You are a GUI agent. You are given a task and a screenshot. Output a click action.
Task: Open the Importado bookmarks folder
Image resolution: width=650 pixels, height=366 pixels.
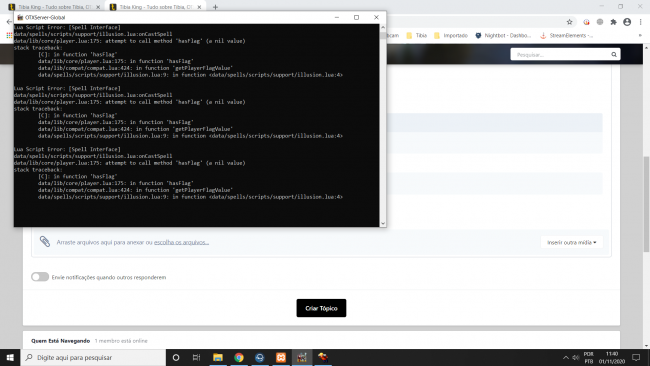click(451, 36)
